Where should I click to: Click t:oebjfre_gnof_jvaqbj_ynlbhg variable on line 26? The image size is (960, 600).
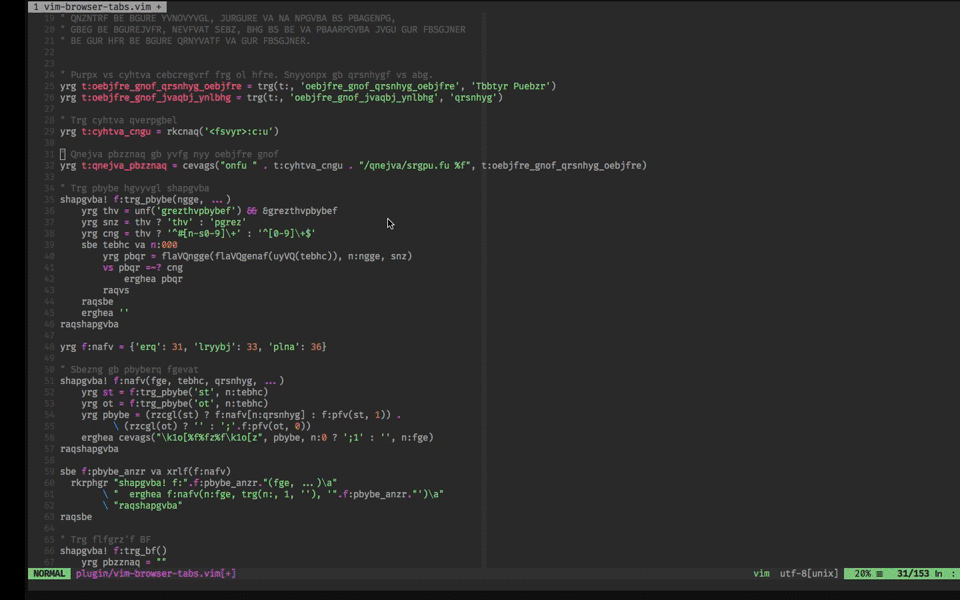click(x=156, y=97)
